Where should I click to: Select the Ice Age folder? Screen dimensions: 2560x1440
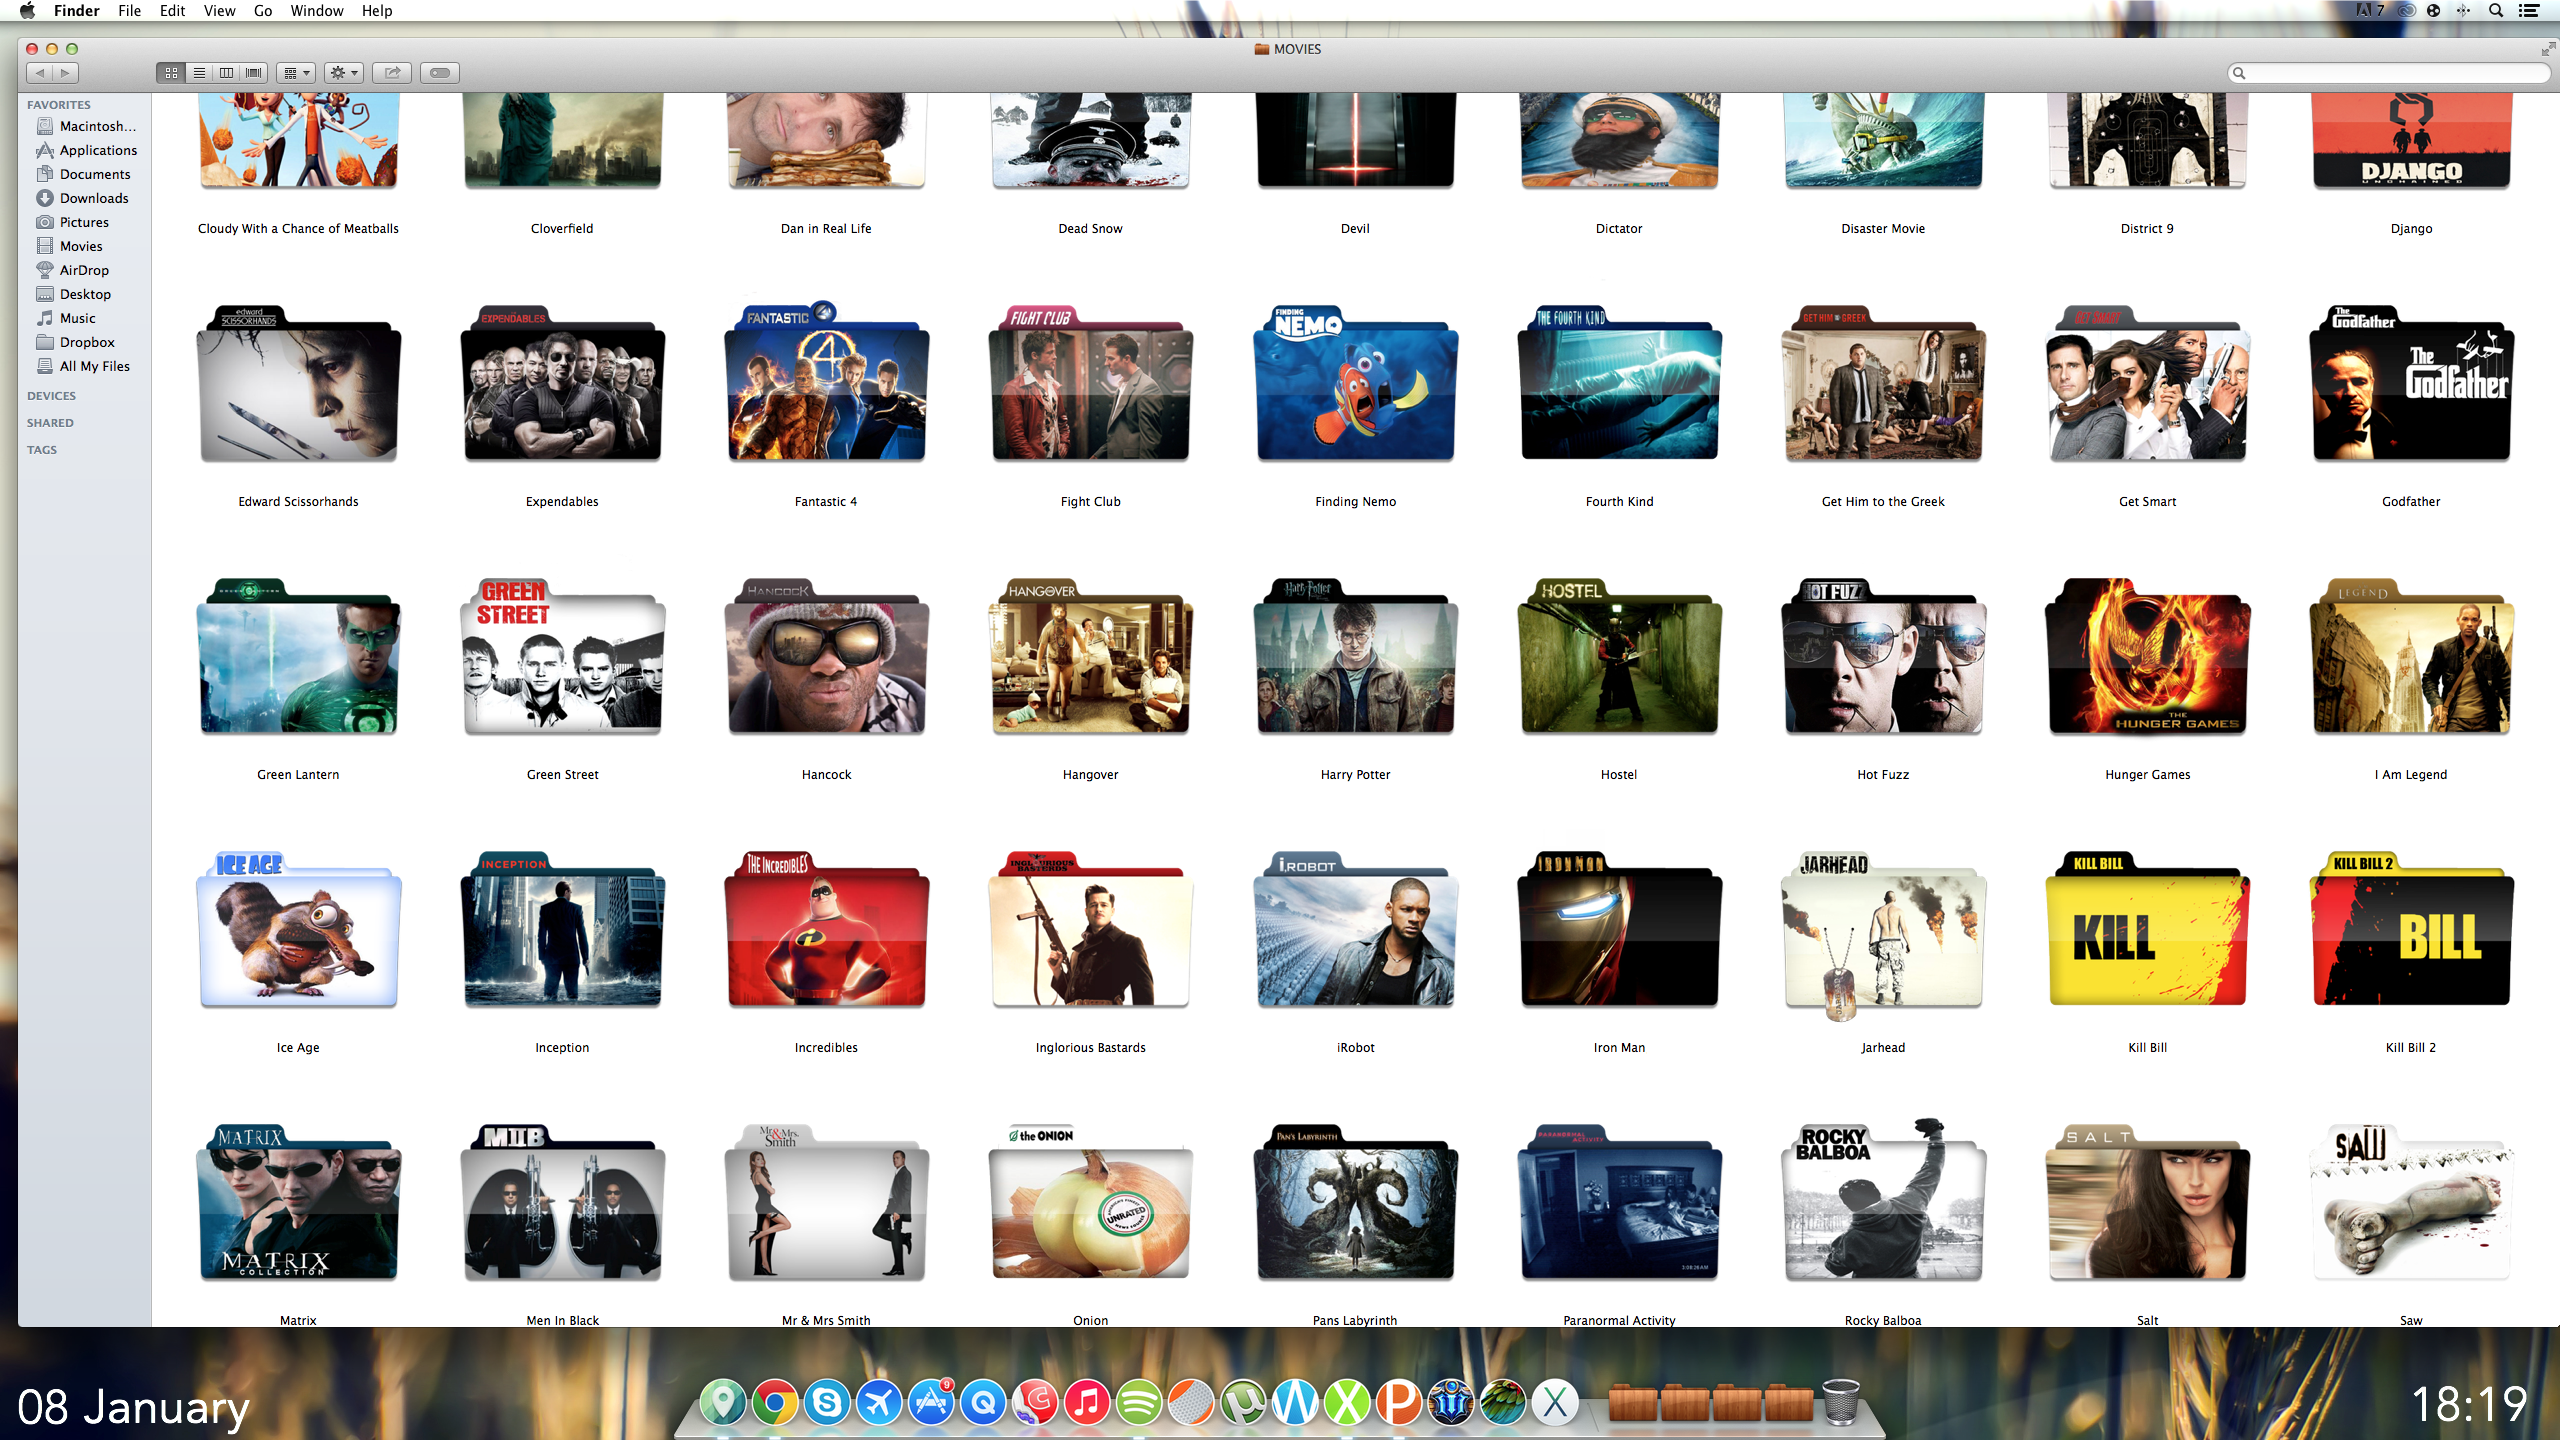pyautogui.click(x=298, y=931)
